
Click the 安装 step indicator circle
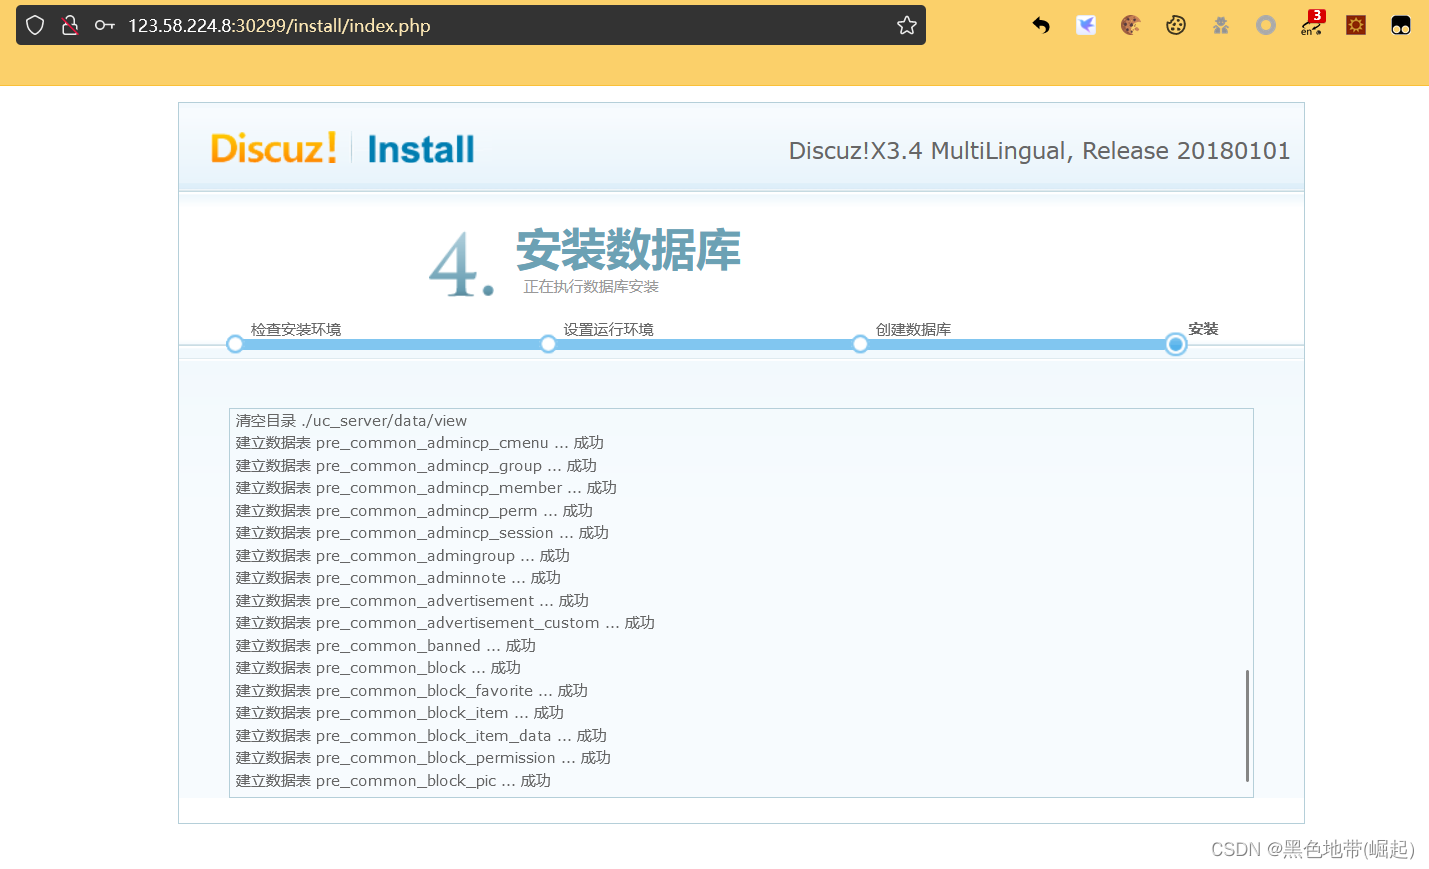tap(1175, 344)
